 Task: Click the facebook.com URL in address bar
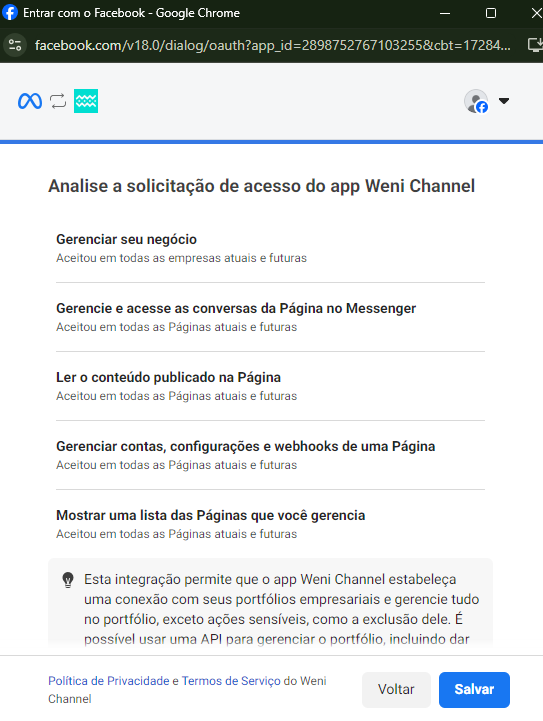[x=272, y=45]
